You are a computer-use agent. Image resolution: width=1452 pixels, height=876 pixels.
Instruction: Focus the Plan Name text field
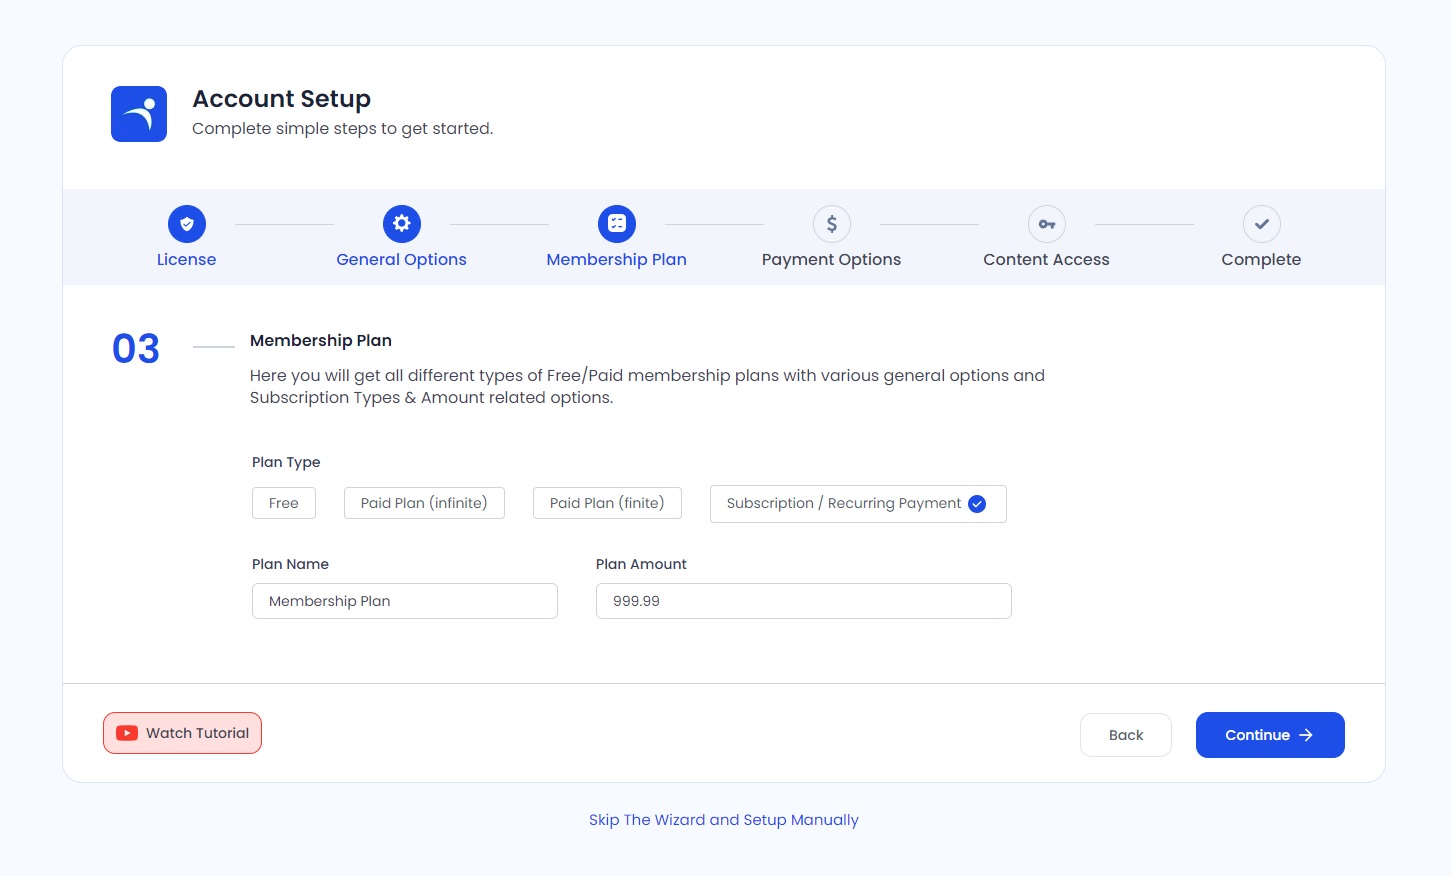click(405, 601)
